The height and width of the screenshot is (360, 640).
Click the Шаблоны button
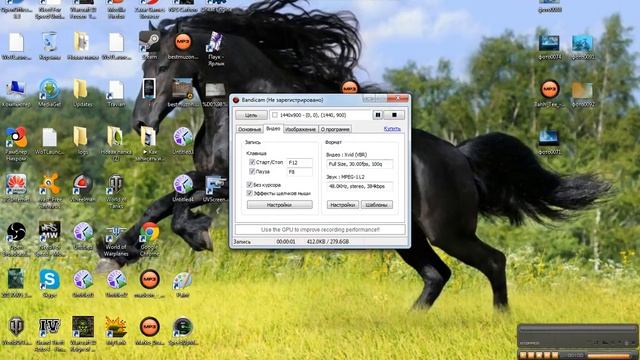(377, 204)
